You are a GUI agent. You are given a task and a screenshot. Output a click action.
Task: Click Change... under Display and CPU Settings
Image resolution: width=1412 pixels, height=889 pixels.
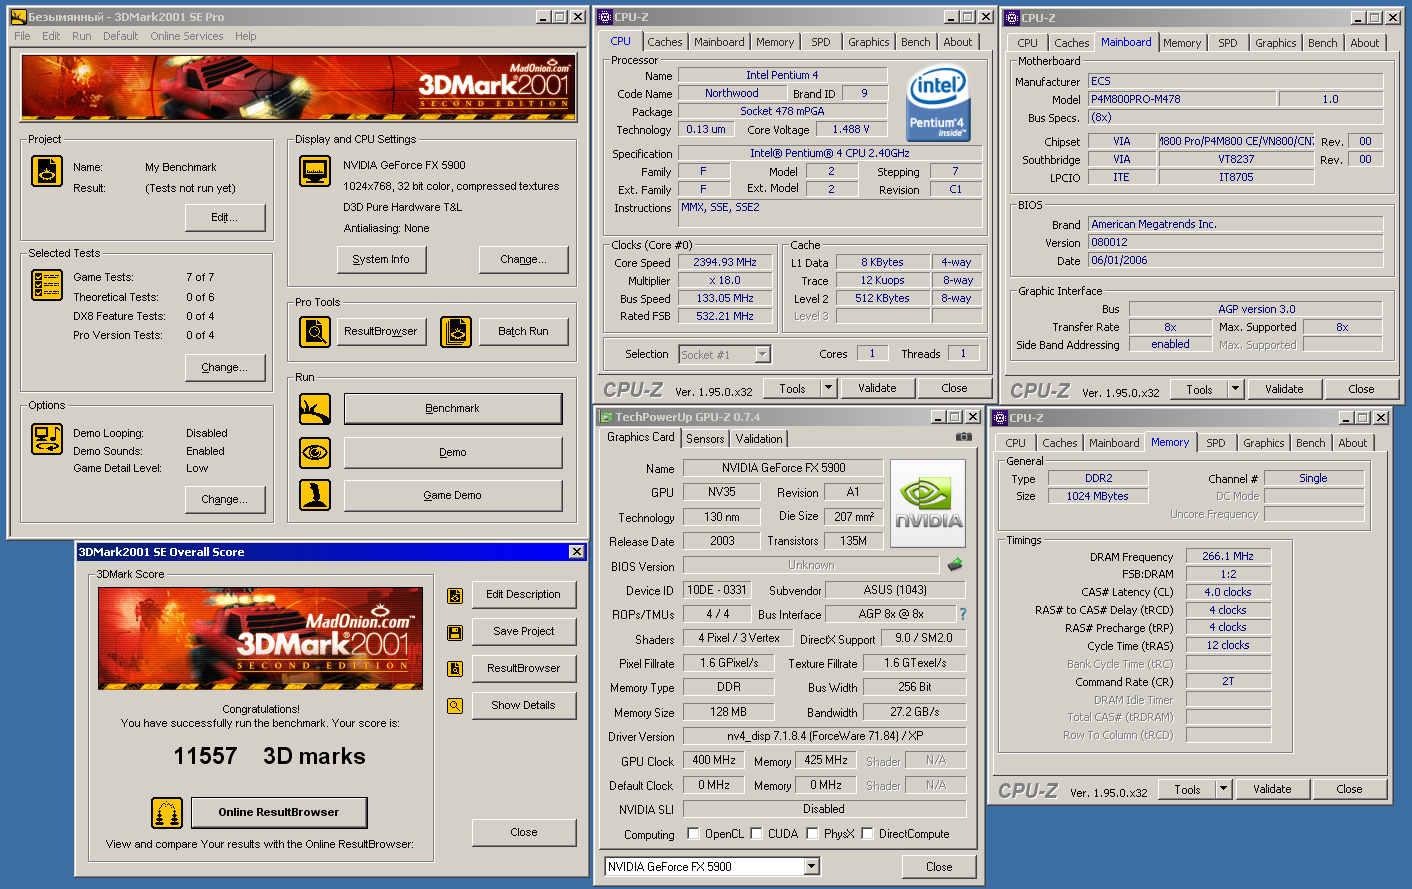pos(524,259)
